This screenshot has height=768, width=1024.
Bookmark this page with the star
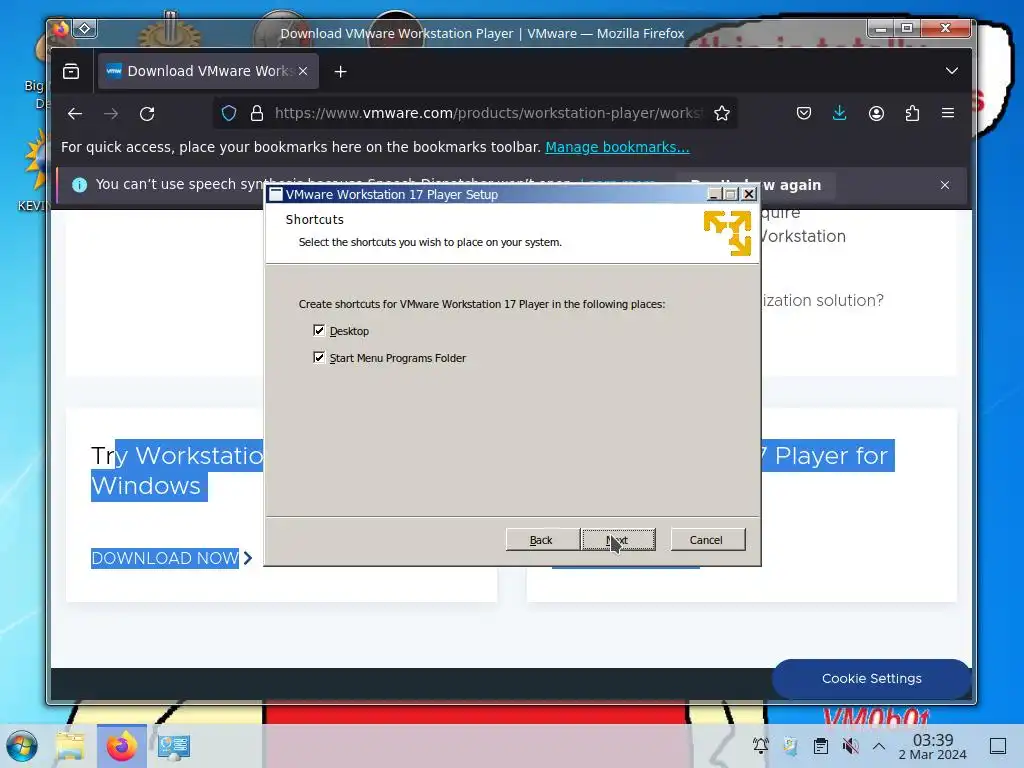tap(722, 114)
